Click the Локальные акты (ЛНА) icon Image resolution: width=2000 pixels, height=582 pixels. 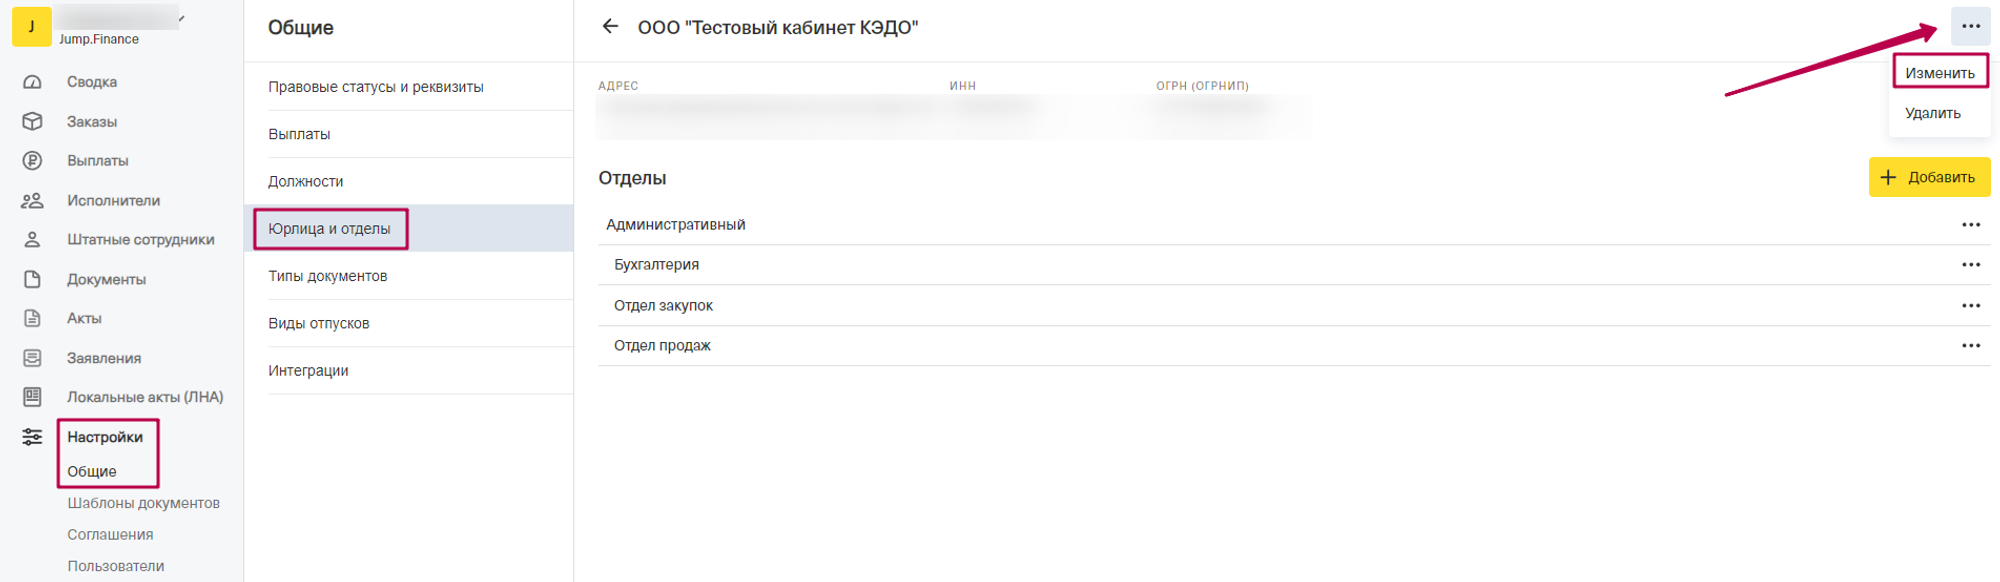(32, 397)
